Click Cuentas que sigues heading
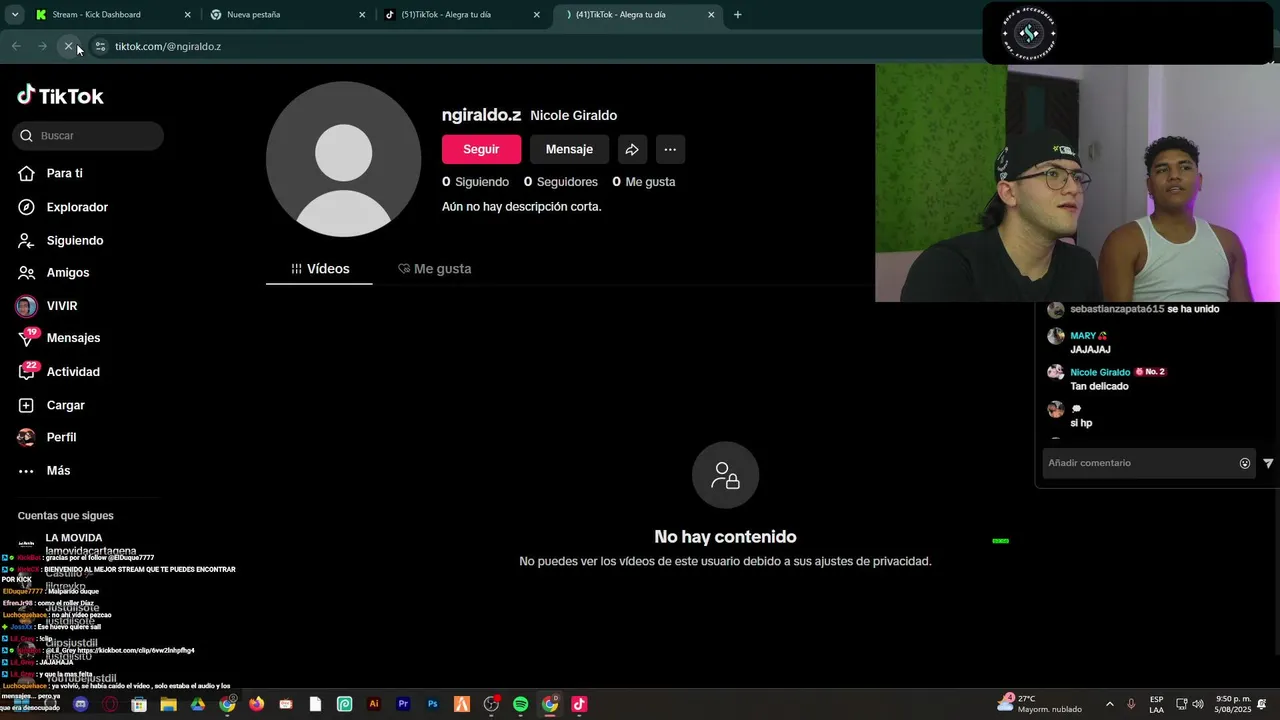 (65, 516)
